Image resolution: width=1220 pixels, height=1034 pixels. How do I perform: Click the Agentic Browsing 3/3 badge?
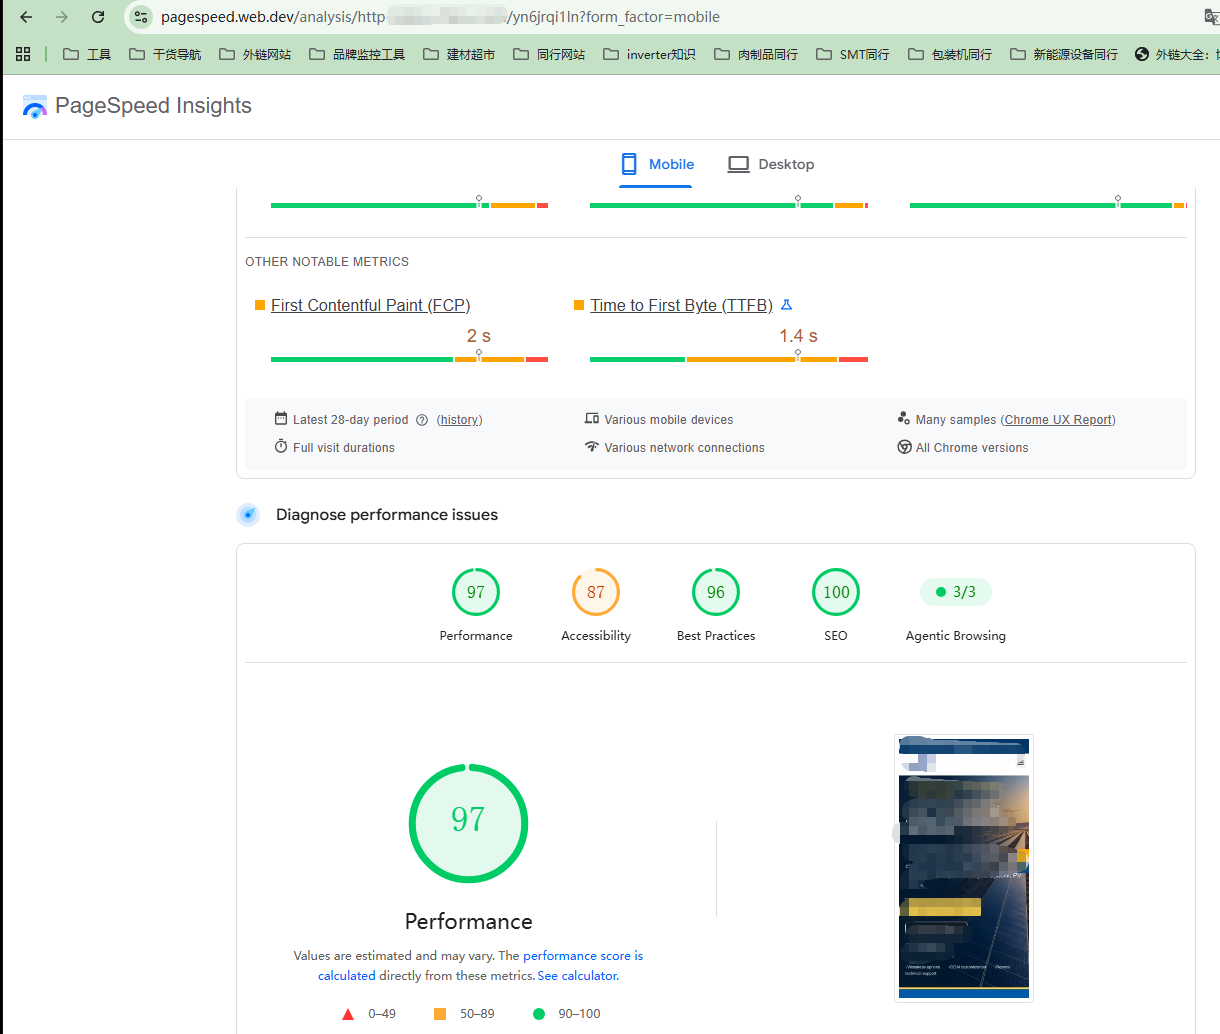(956, 592)
